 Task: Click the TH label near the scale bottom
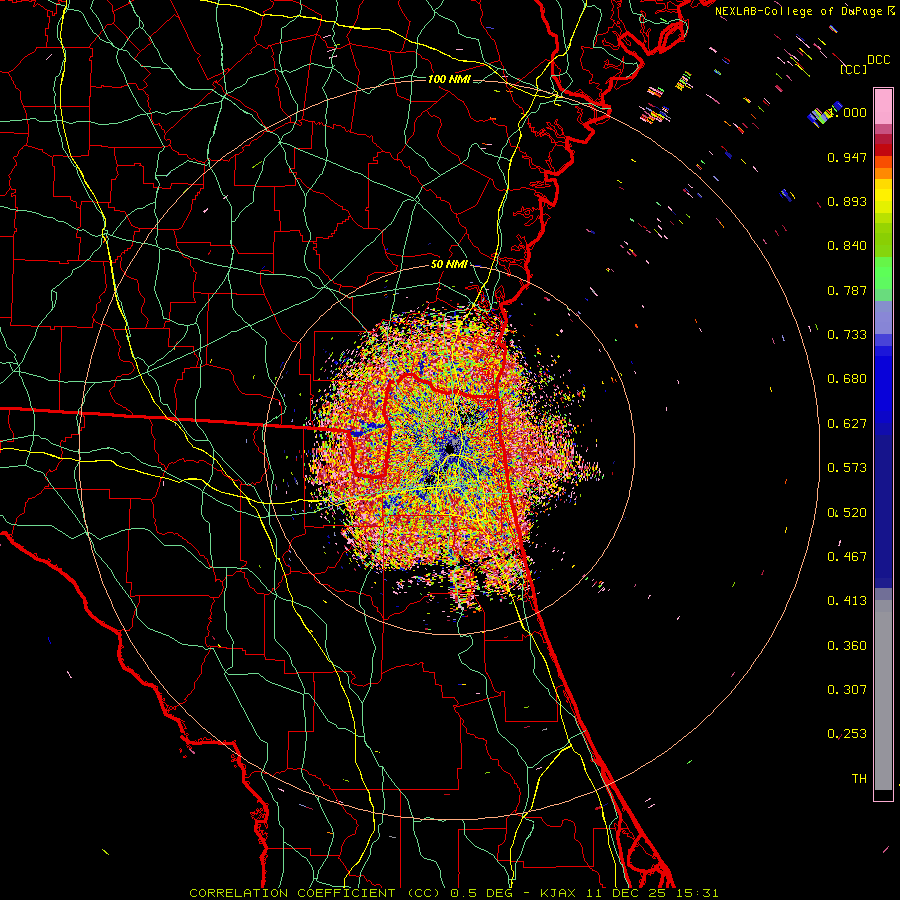click(x=859, y=779)
